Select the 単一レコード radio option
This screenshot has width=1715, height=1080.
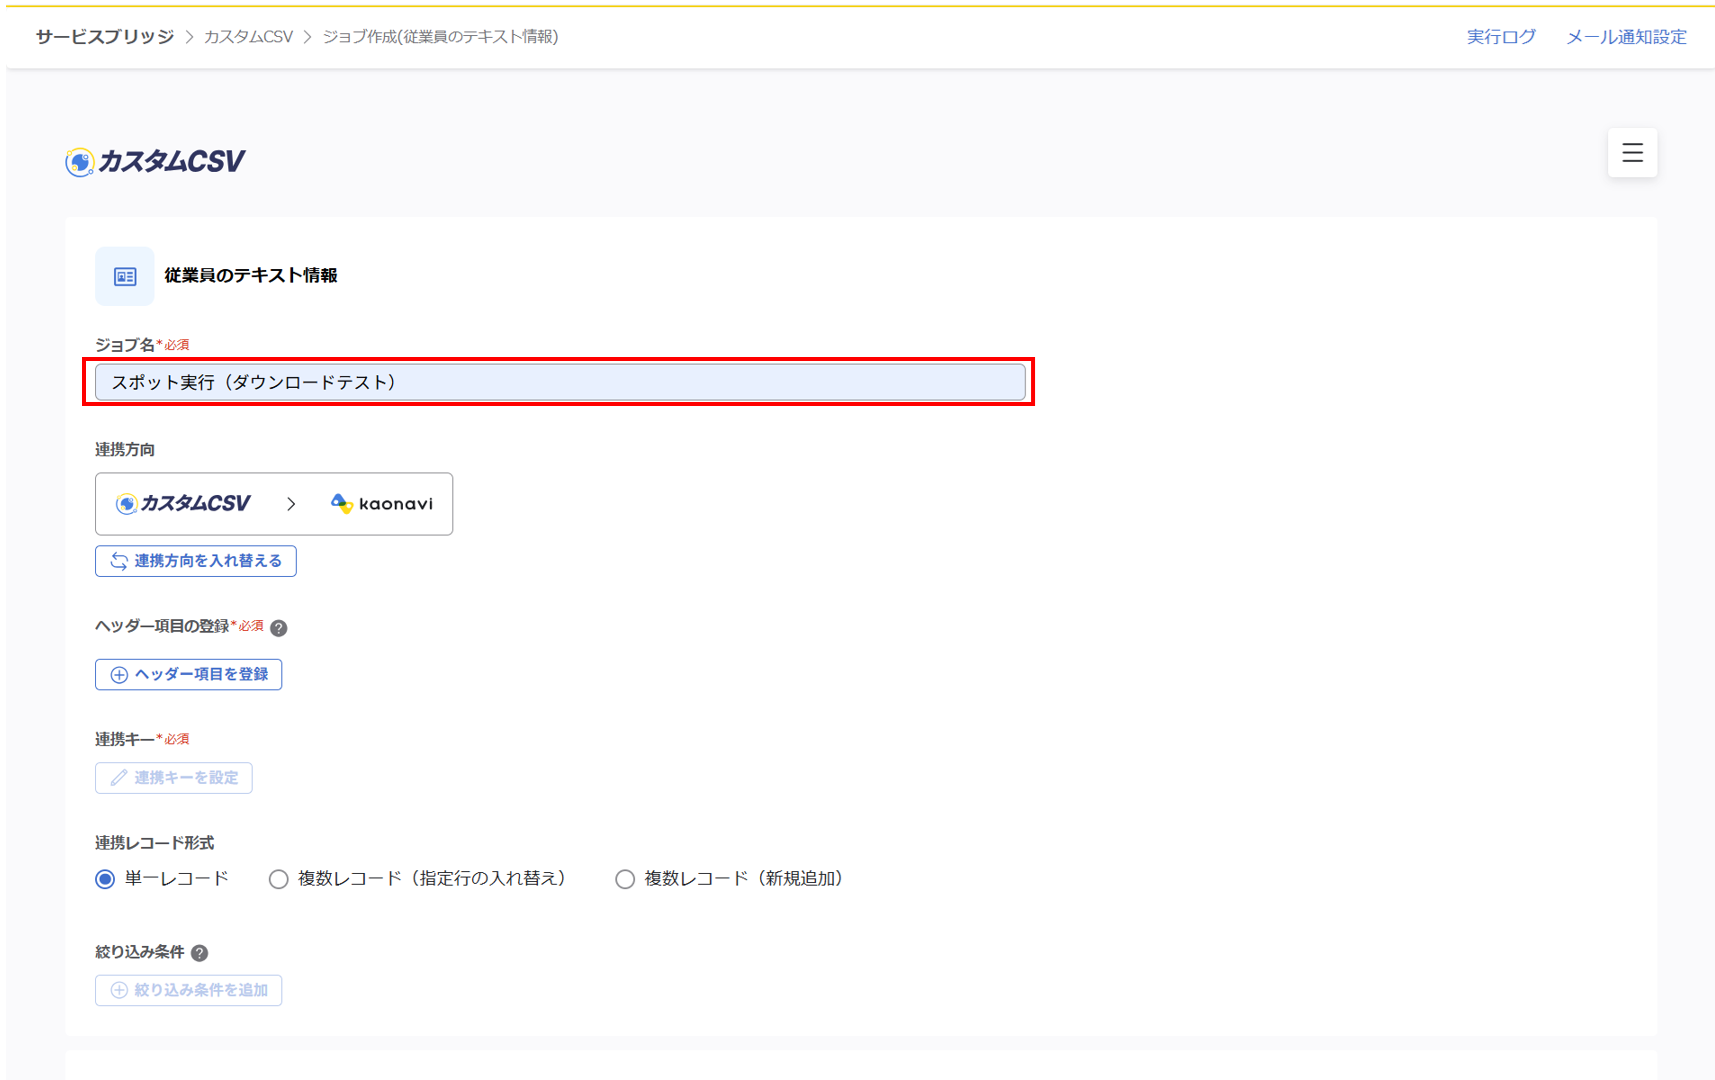pyautogui.click(x=105, y=879)
